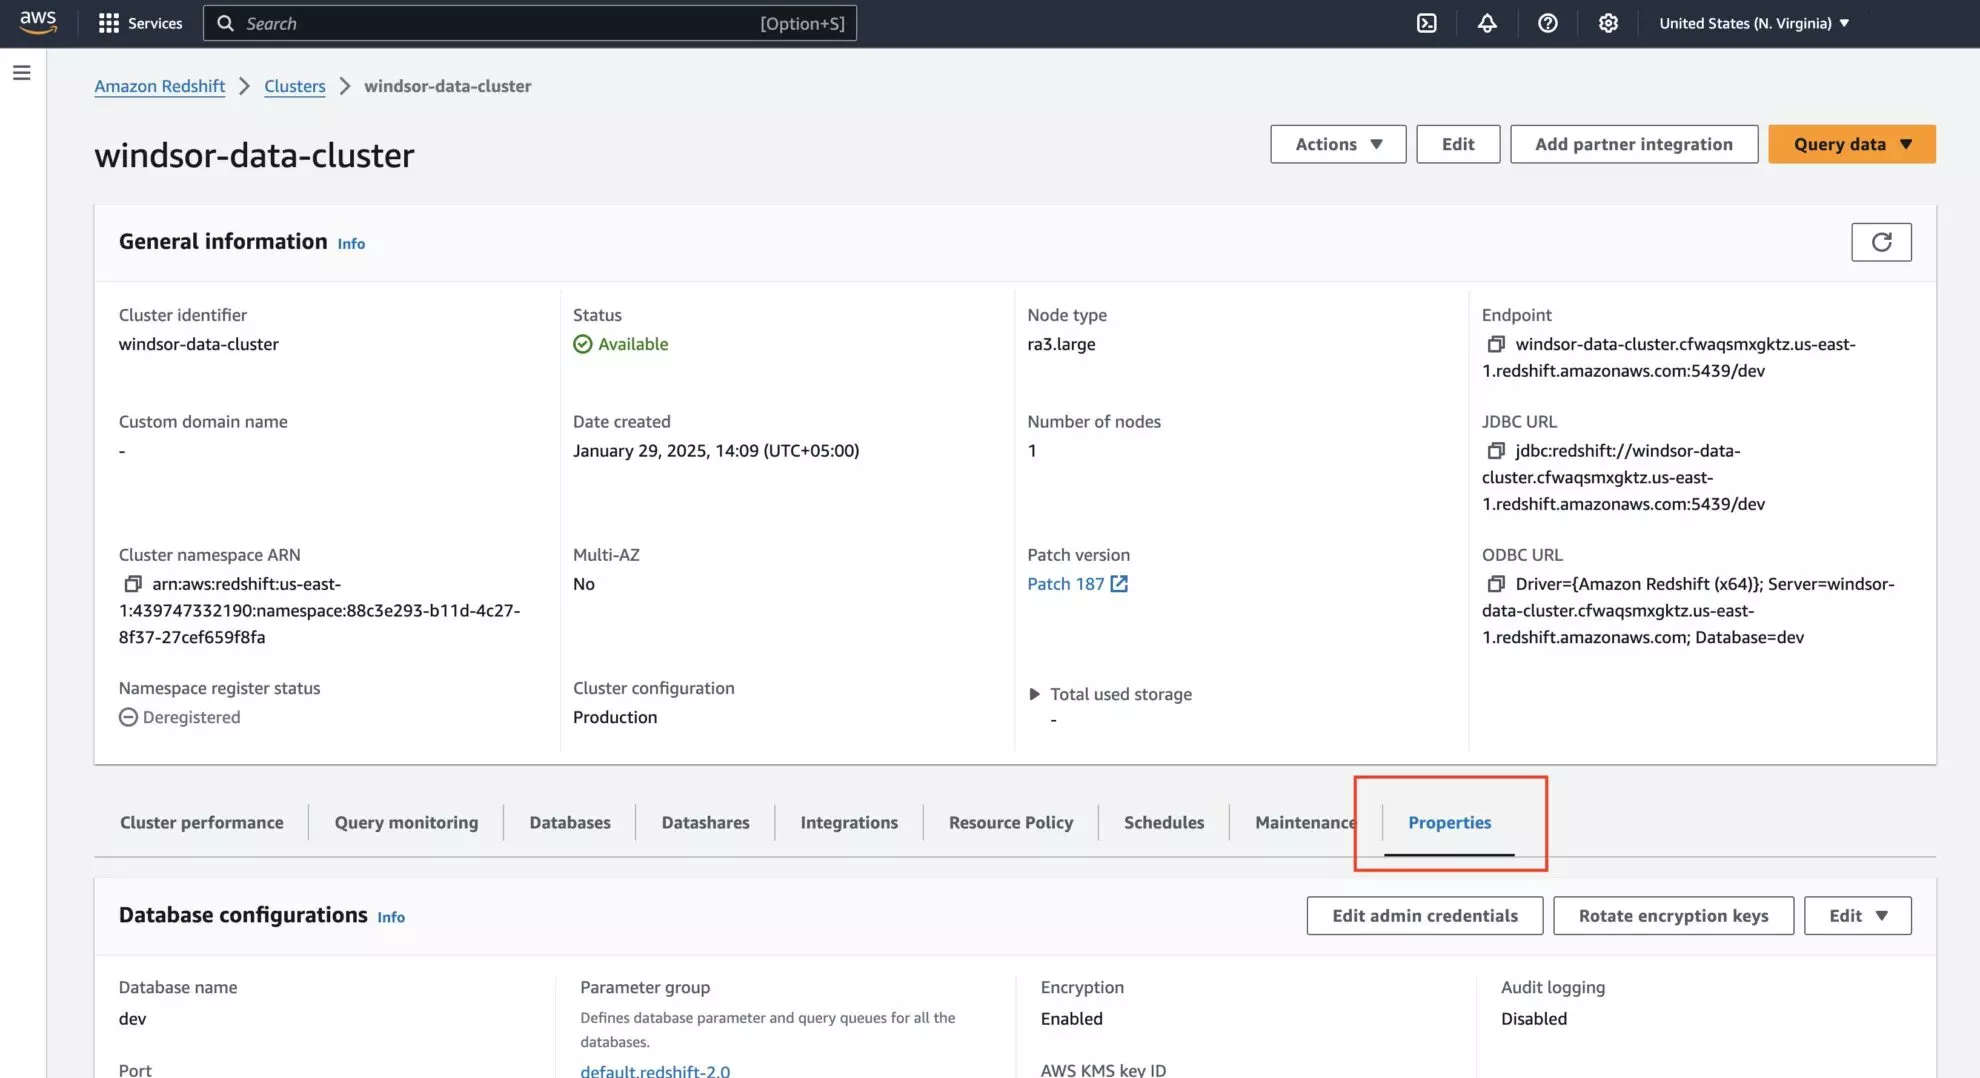Select the Properties tab
The image size is (1980, 1078).
(x=1449, y=823)
